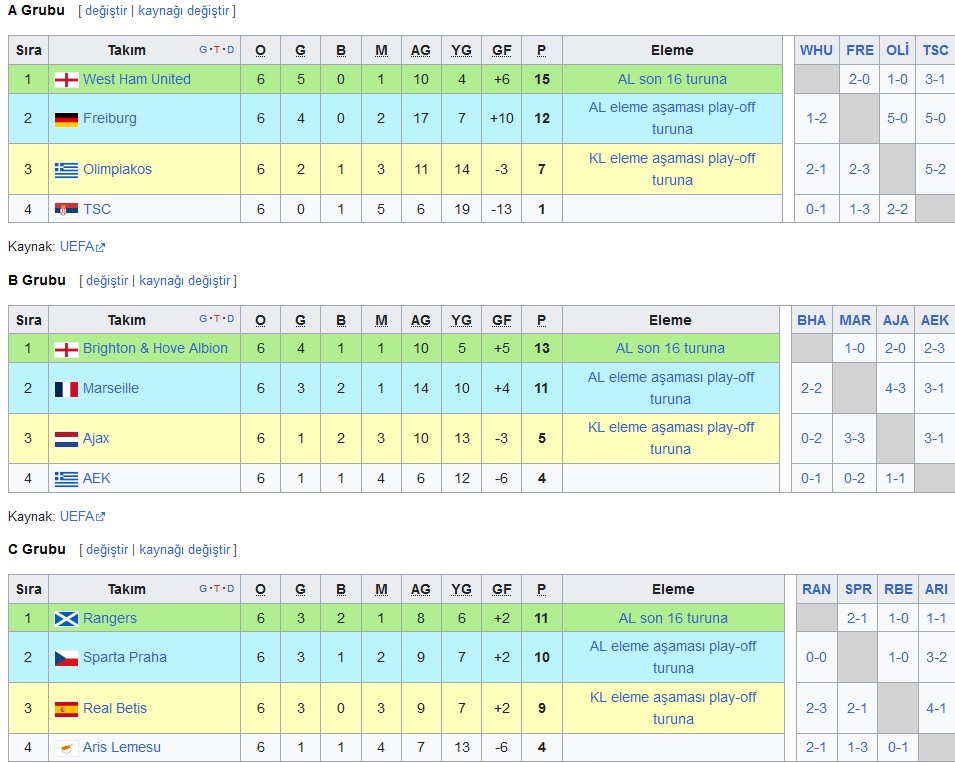Click the Germany flag beside Freiburg
Screen dimensions: 955x763
(x=66, y=119)
